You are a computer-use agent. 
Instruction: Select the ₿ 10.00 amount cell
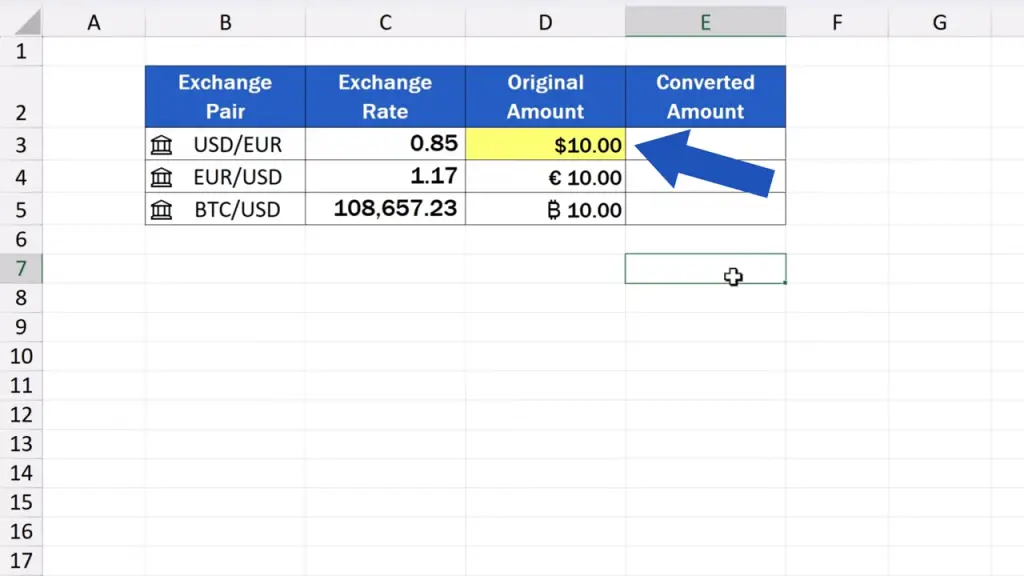[546, 210]
